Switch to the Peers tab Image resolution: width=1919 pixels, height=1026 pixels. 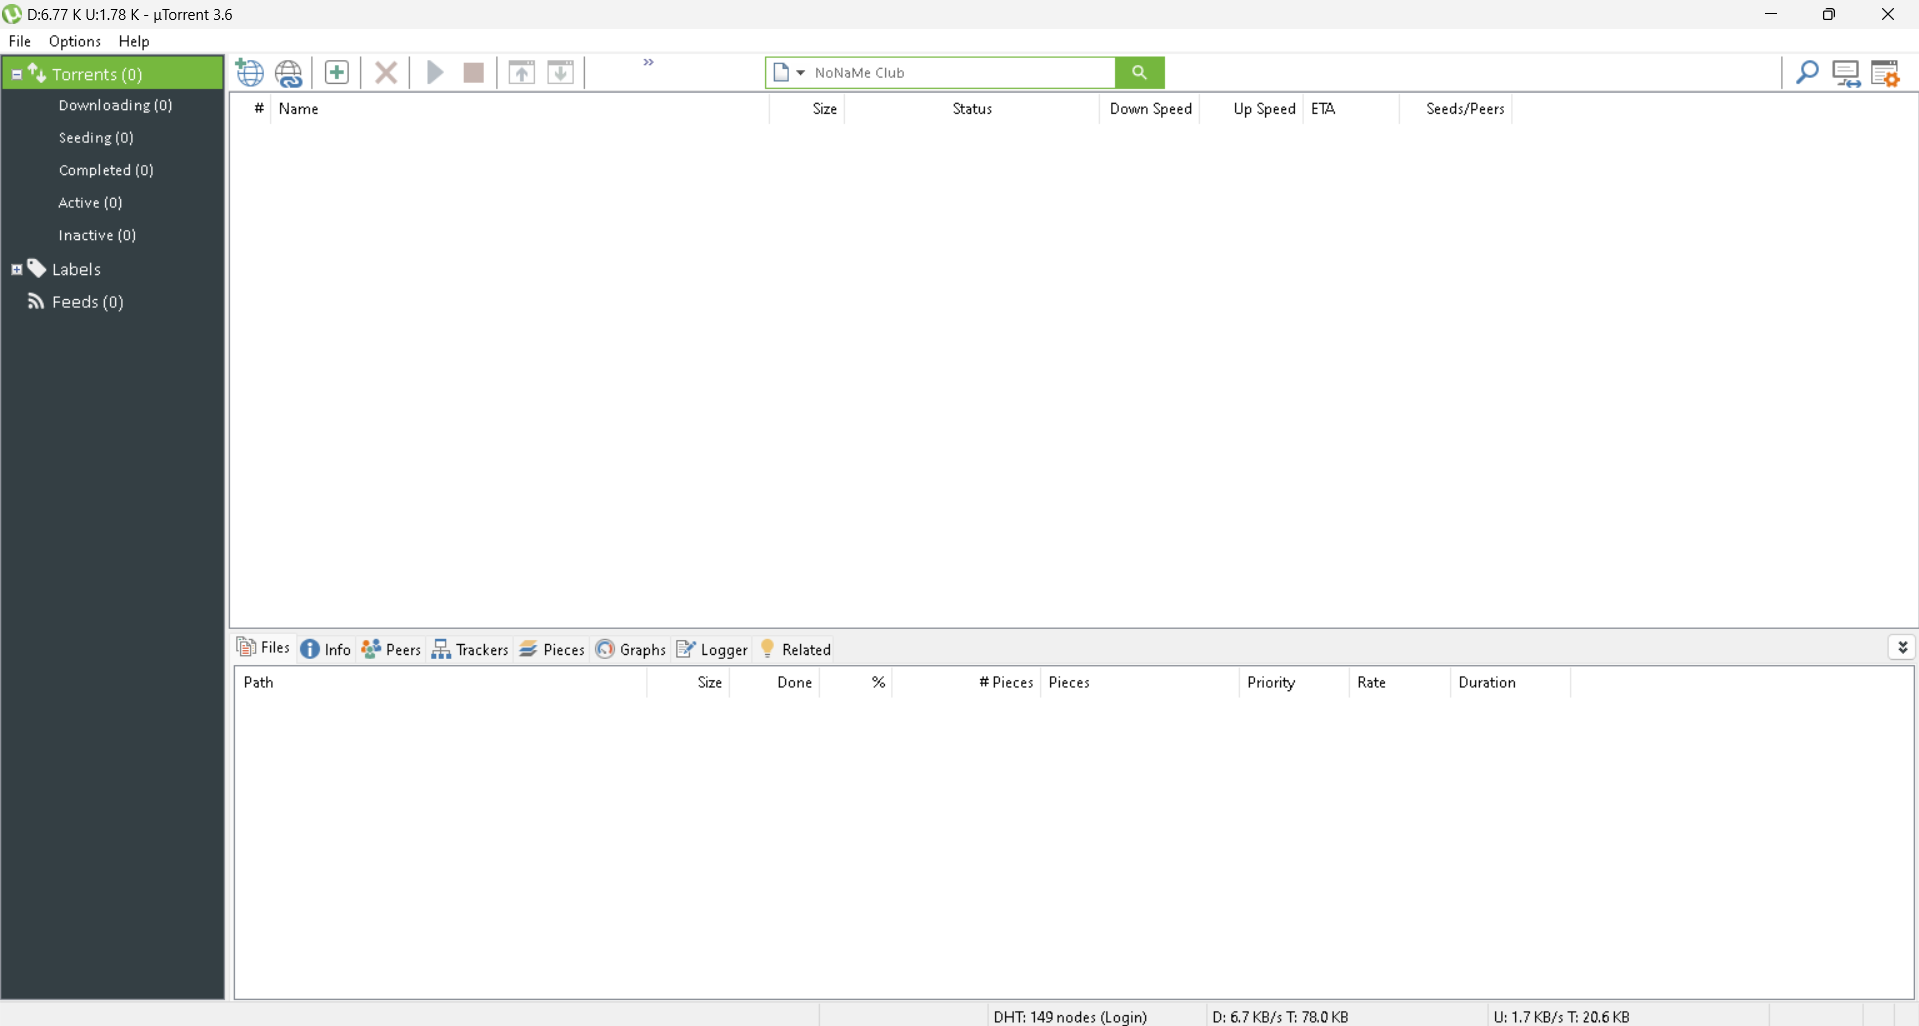click(391, 649)
